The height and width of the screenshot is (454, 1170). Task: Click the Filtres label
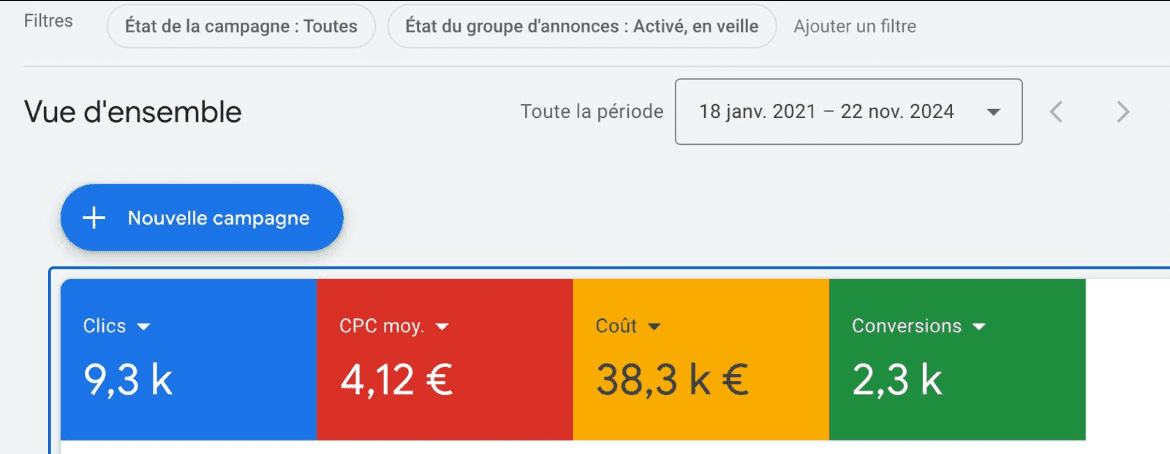pyautogui.click(x=48, y=21)
